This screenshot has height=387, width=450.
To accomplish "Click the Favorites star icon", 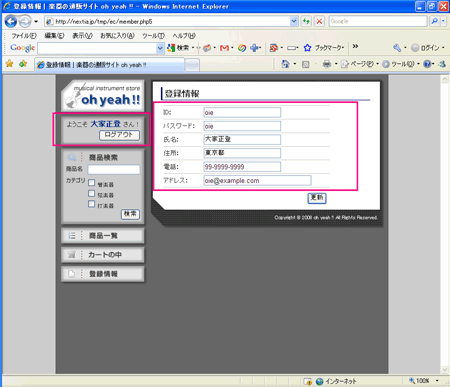I will [9, 63].
